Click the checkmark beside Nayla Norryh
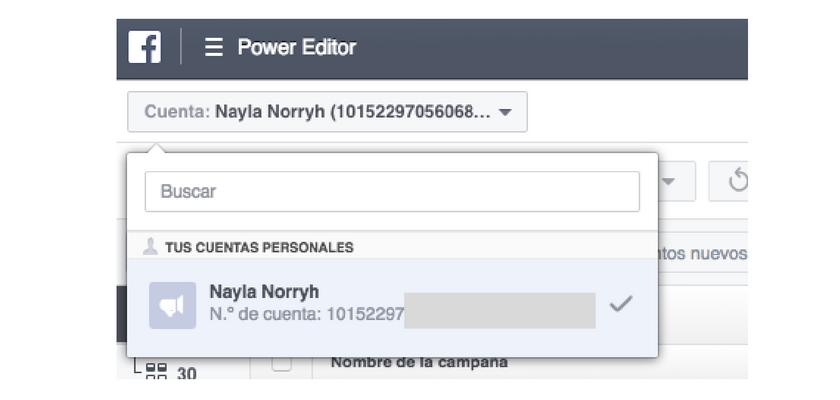This screenshot has width=840, height=400. (621, 304)
